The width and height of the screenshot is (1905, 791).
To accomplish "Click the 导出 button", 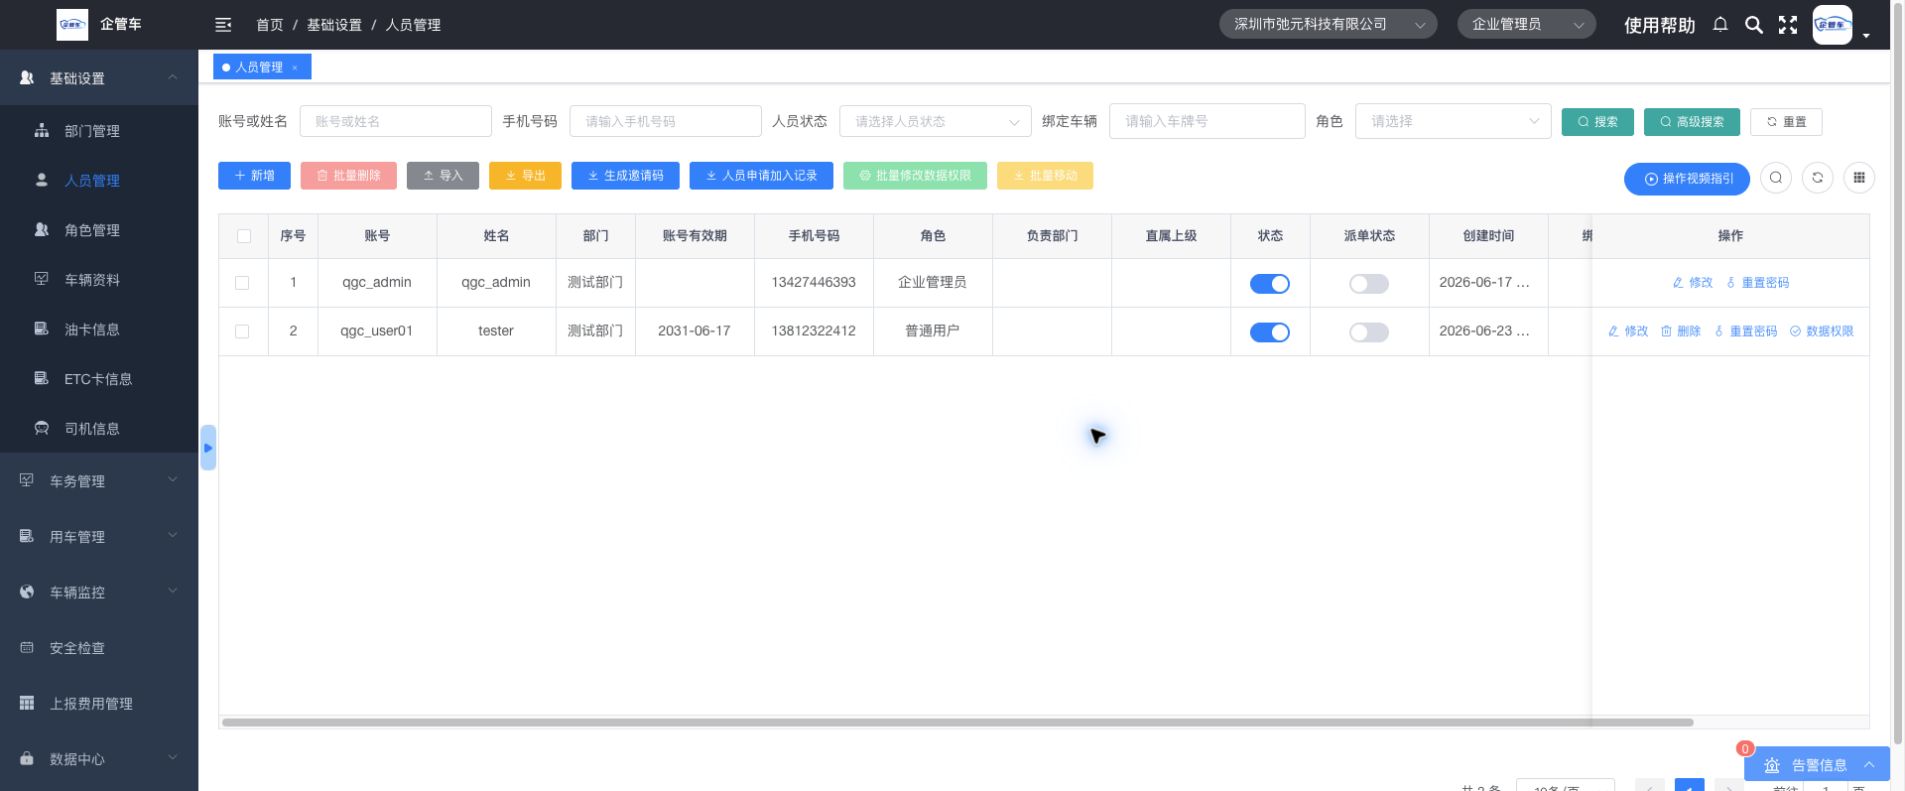I will click(525, 176).
